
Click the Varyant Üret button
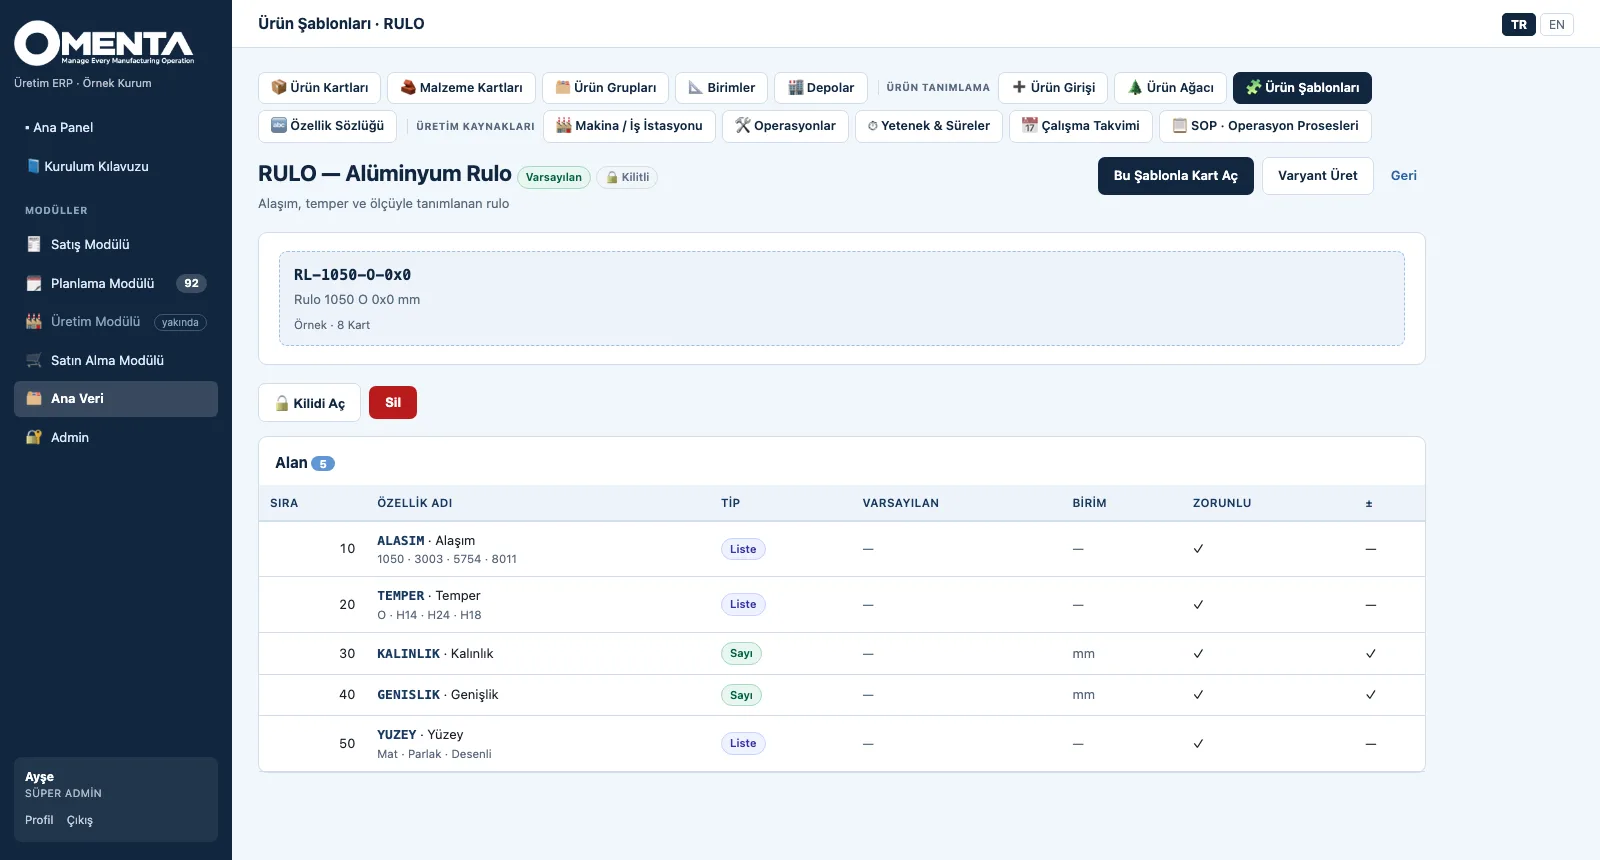point(1318,176)
